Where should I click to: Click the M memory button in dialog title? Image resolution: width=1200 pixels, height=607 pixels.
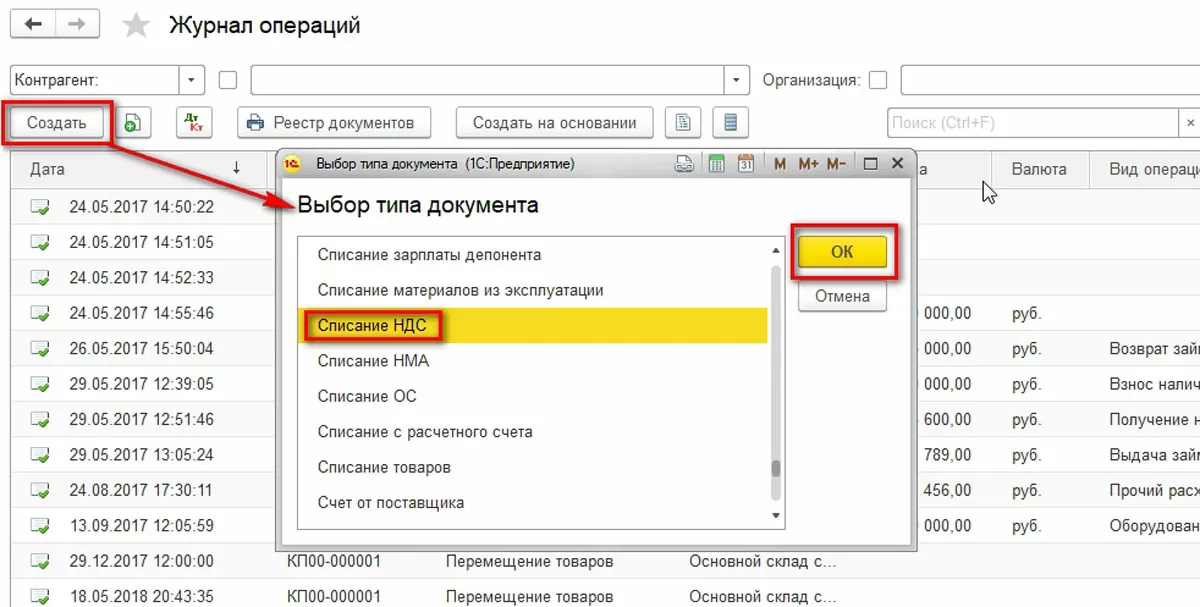(780, 163)
